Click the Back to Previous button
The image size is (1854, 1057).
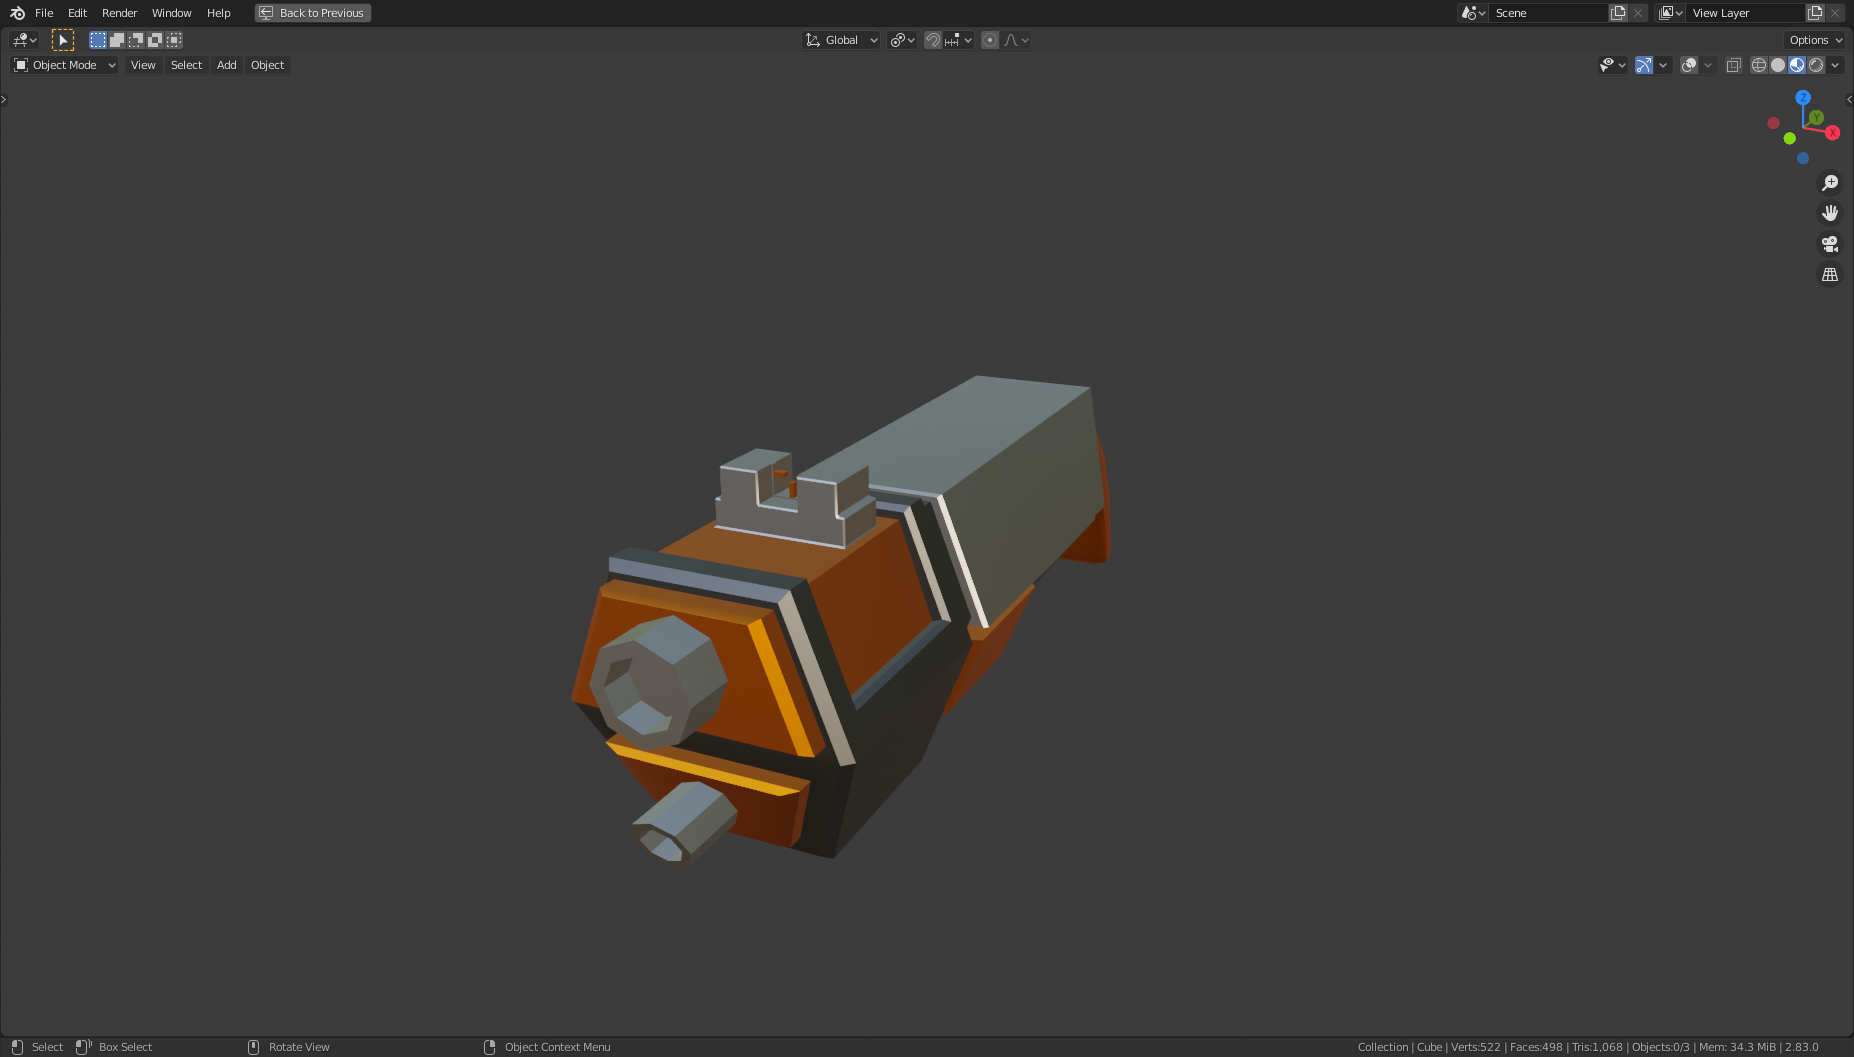pos(312,13)
